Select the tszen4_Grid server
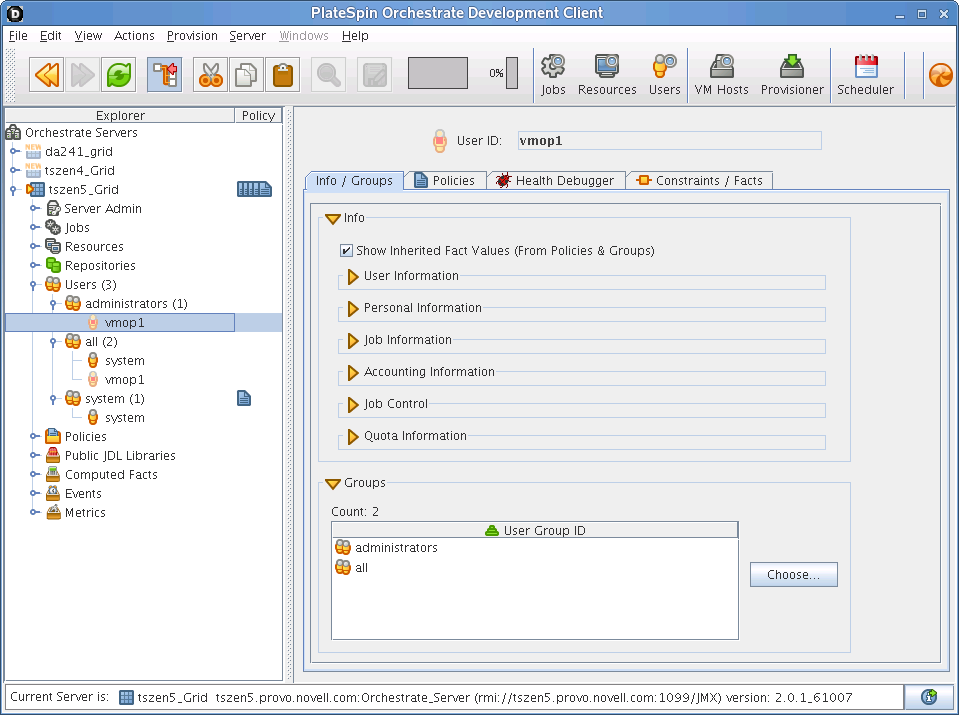Viewport: 959px width, 715px height. (x=80, y=170)
